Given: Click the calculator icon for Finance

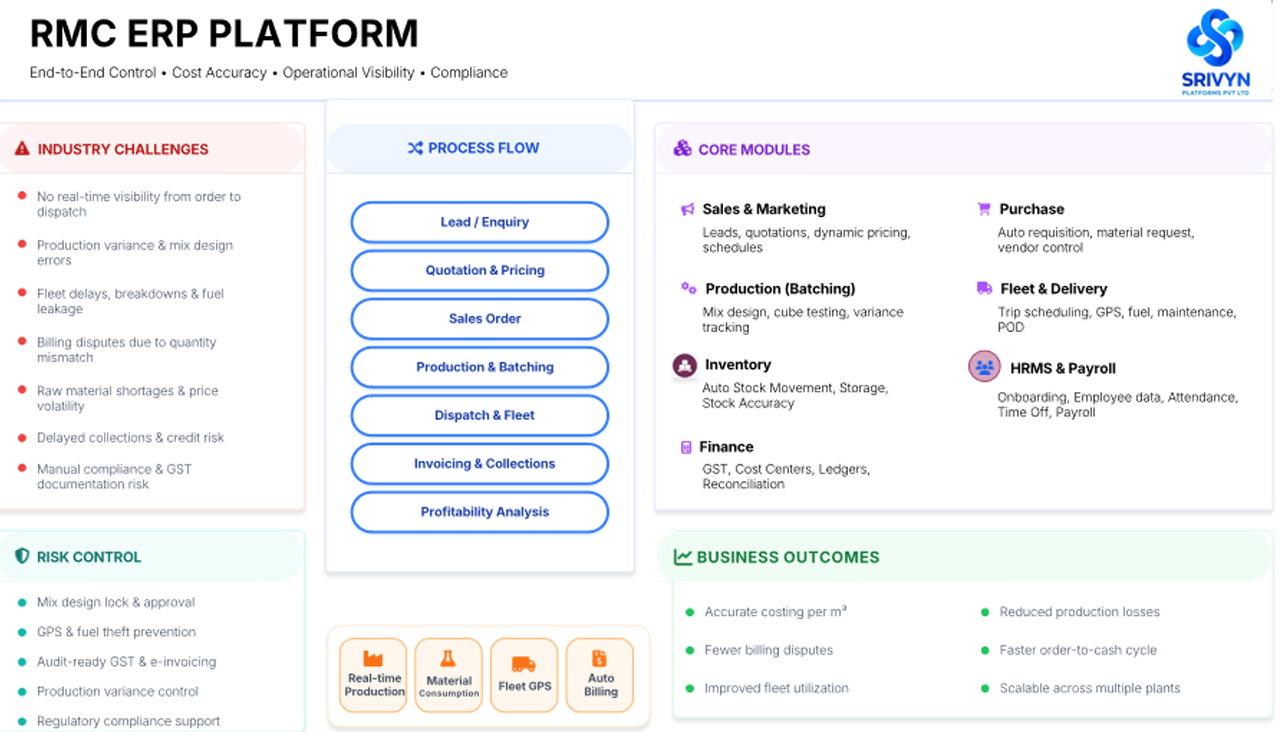Looking at the screenshot, I should click(686, 447).
